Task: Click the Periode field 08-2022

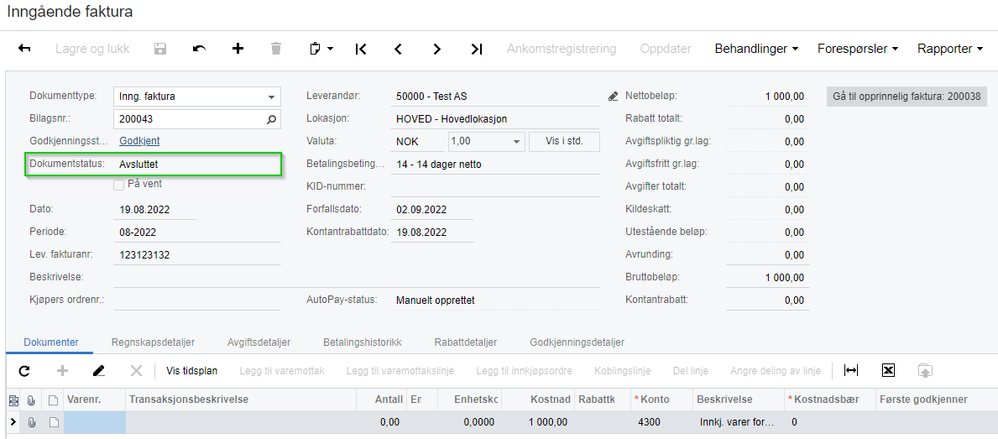Action: coord(197,232)
